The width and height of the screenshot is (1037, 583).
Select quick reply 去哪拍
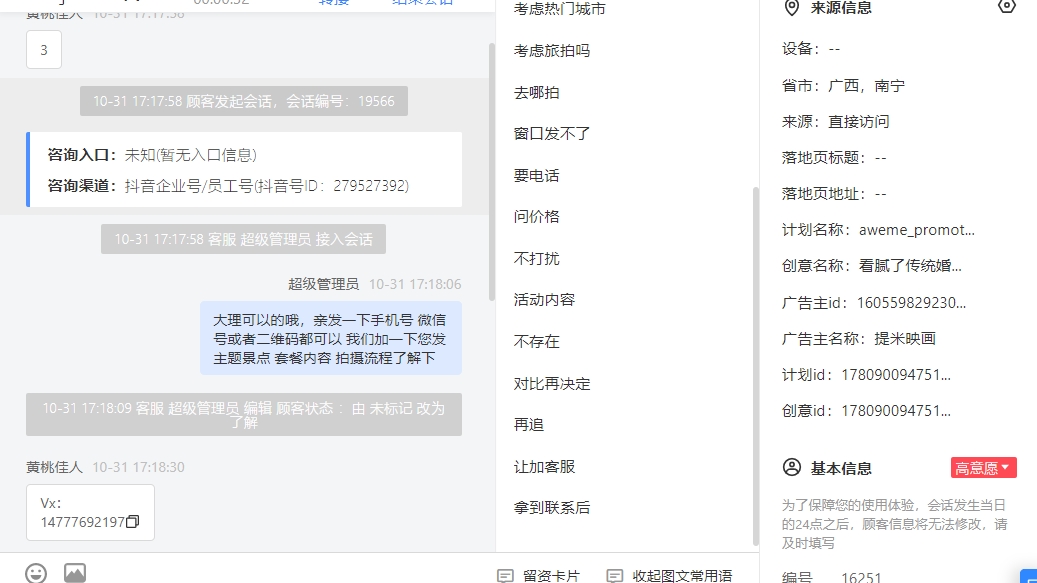click(x=536, y=93)
